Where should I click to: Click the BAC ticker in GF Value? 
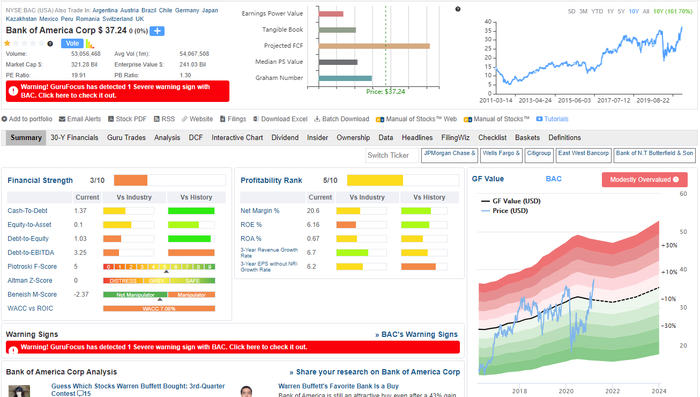point(554,179)
